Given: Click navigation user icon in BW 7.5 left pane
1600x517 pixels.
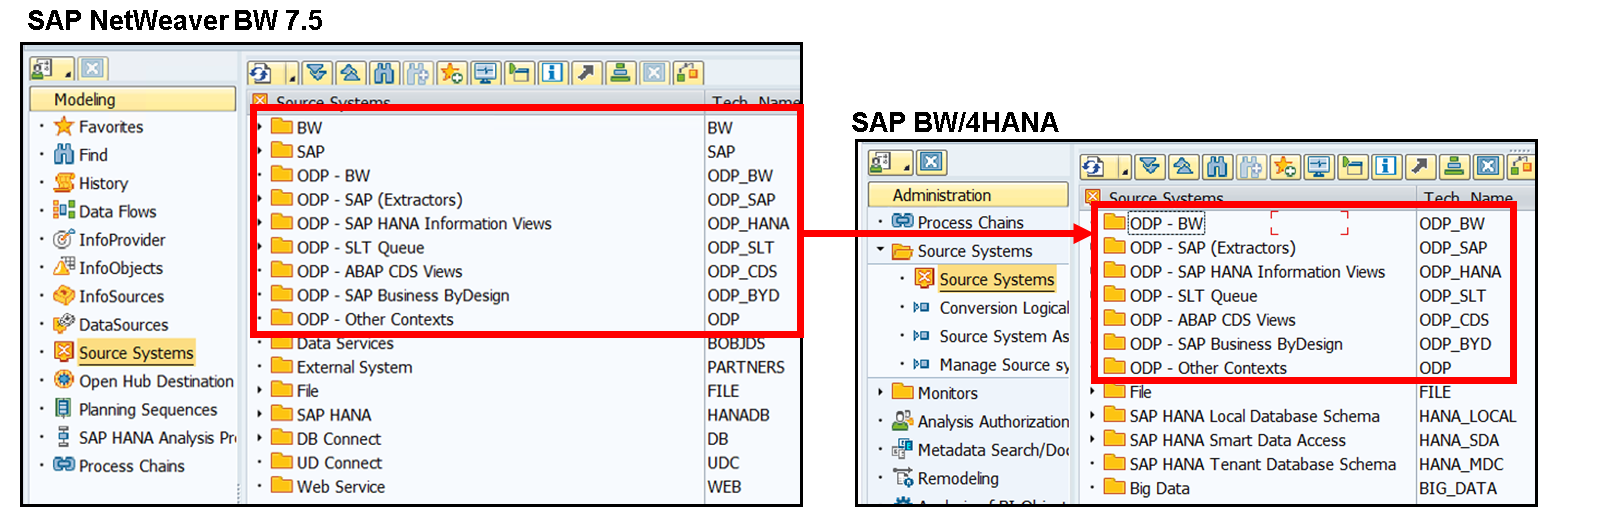Looking at the screenshot, I should pyautogui.click(x=43, y=69).
